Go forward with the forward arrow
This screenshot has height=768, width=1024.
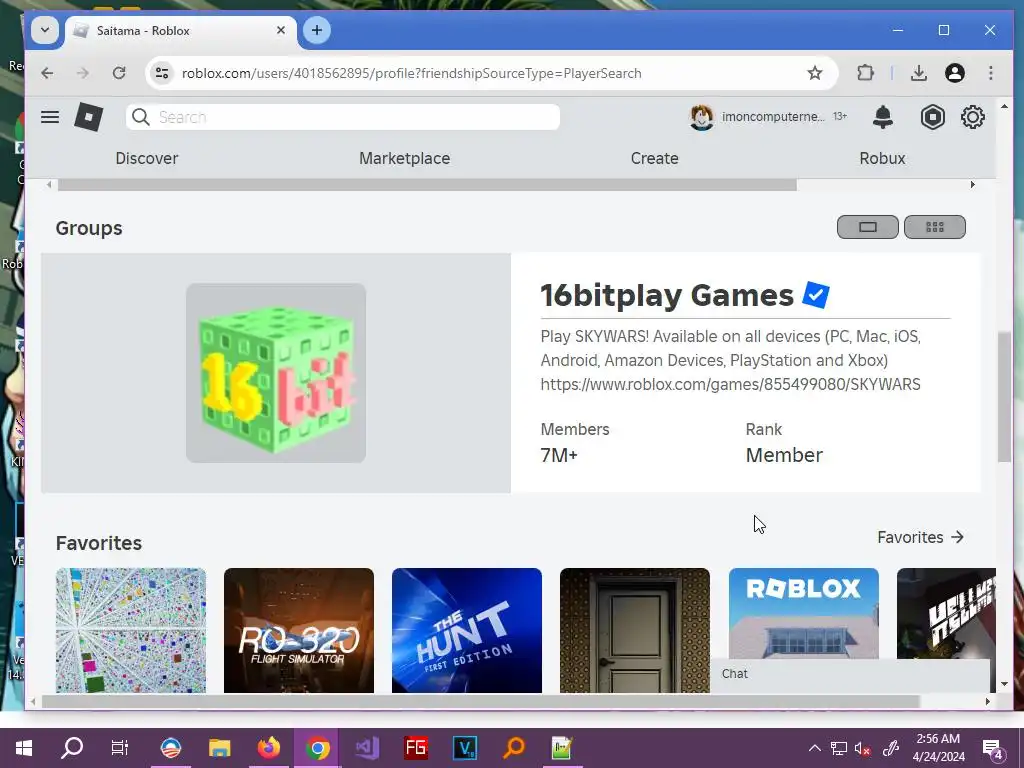coord(82,73)
